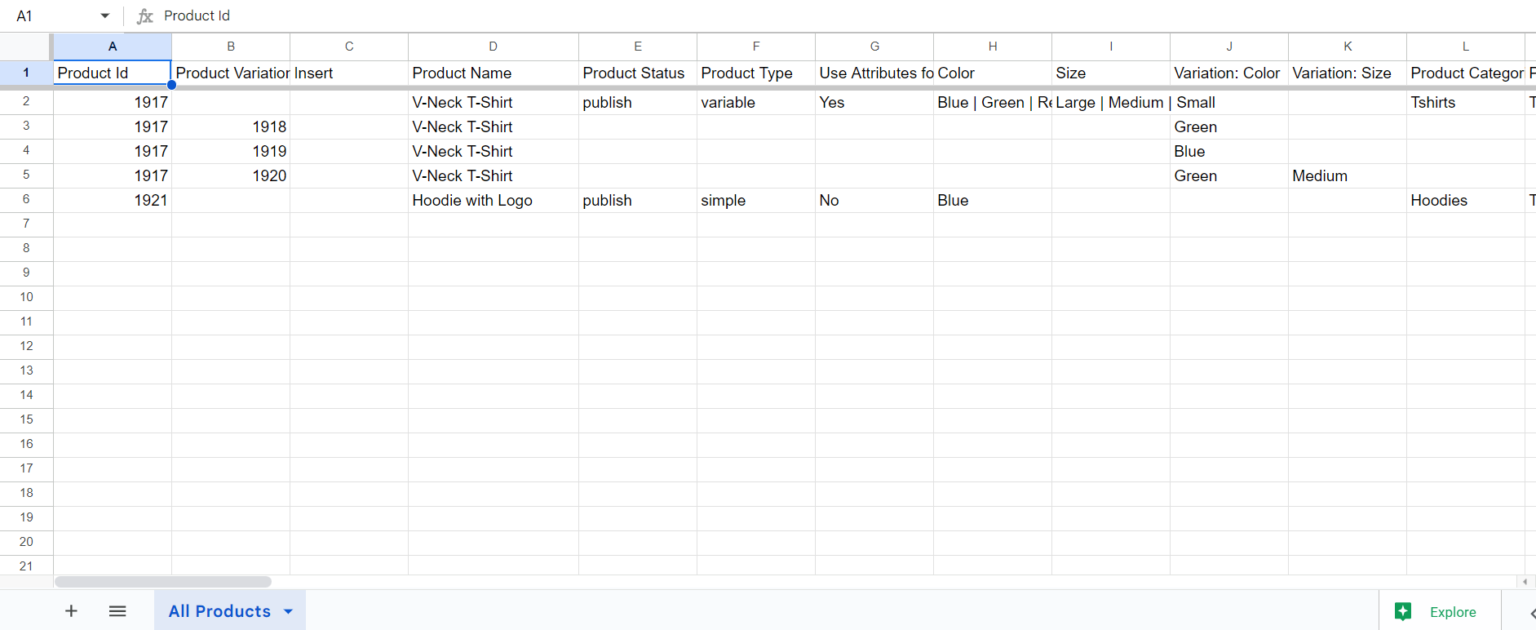Select row 6 header
Screen dimensions: 1536x630
[x=26, y=200]
